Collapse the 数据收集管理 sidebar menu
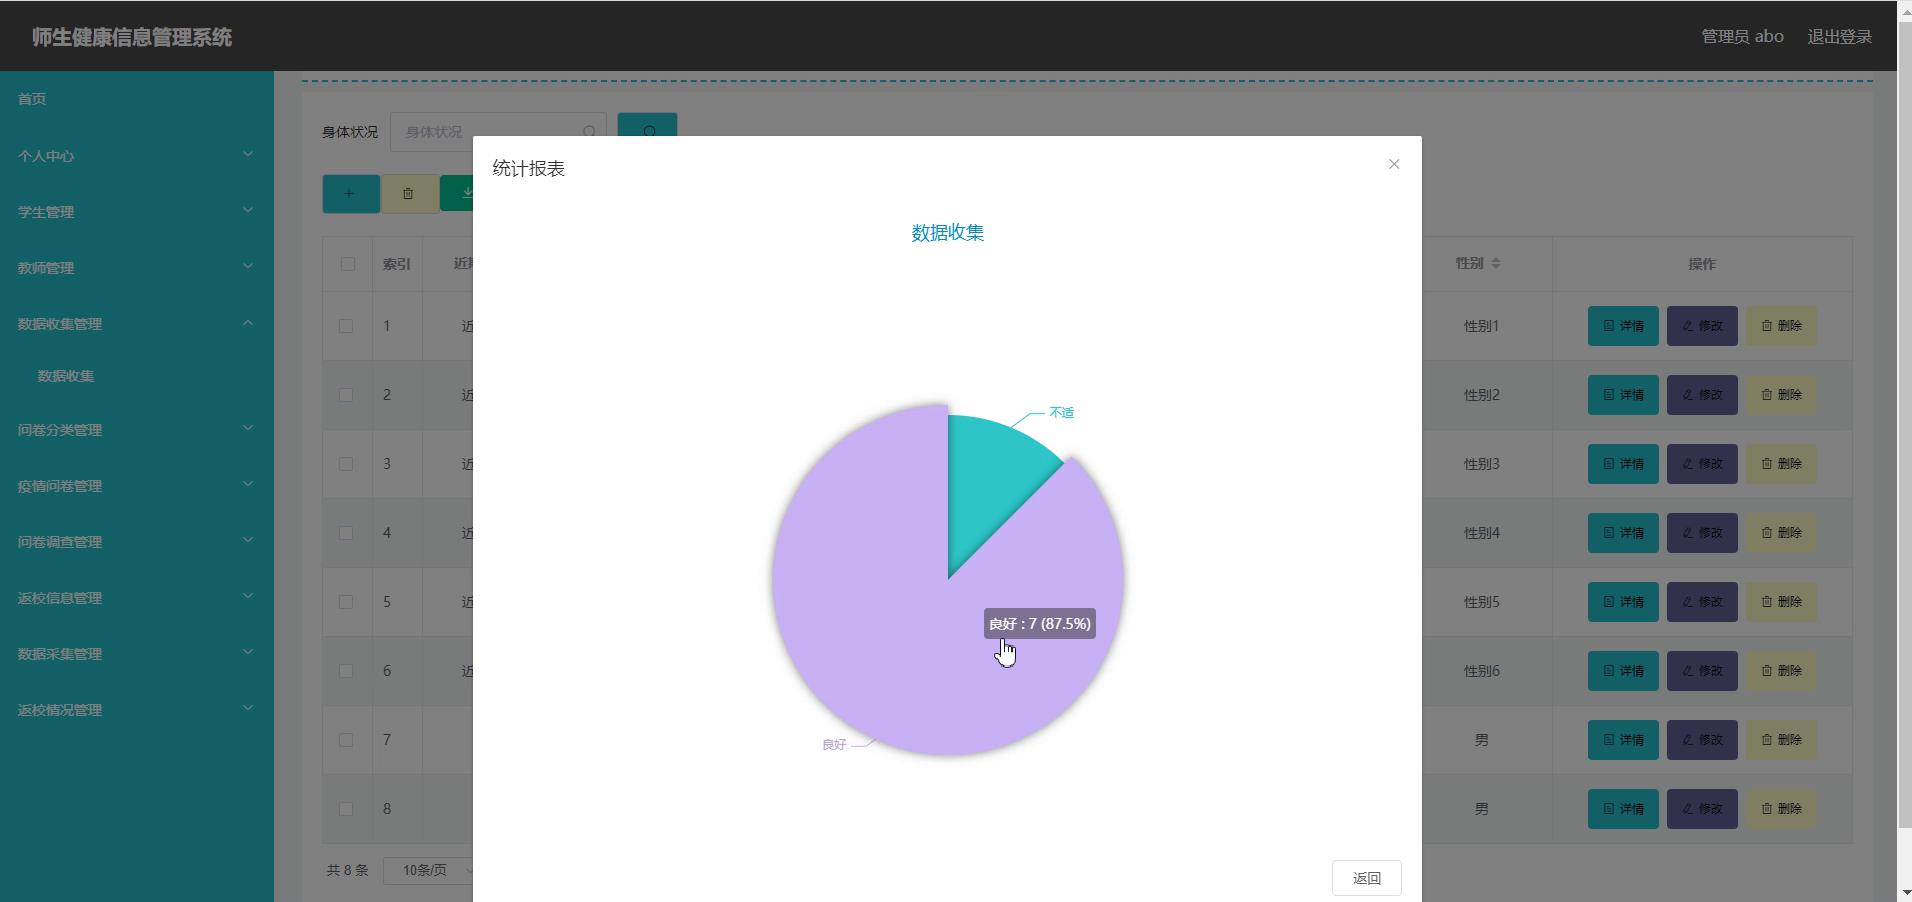 coord(135,324)
